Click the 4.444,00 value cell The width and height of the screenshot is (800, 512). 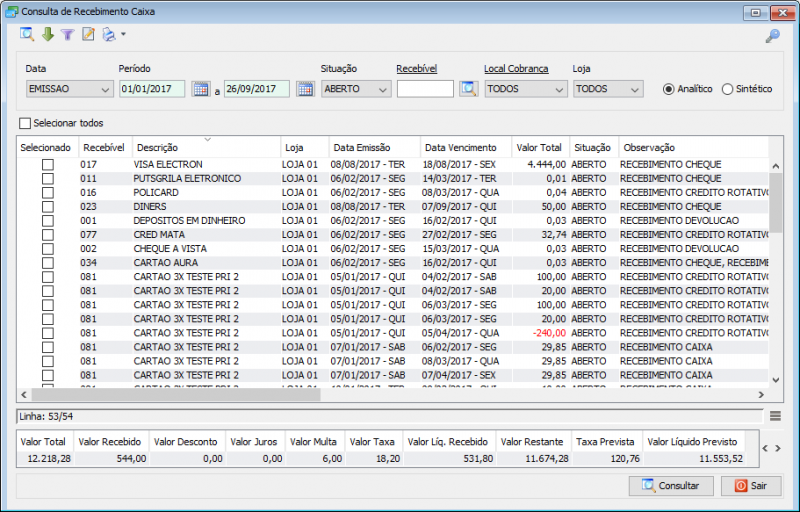[541, 164]
